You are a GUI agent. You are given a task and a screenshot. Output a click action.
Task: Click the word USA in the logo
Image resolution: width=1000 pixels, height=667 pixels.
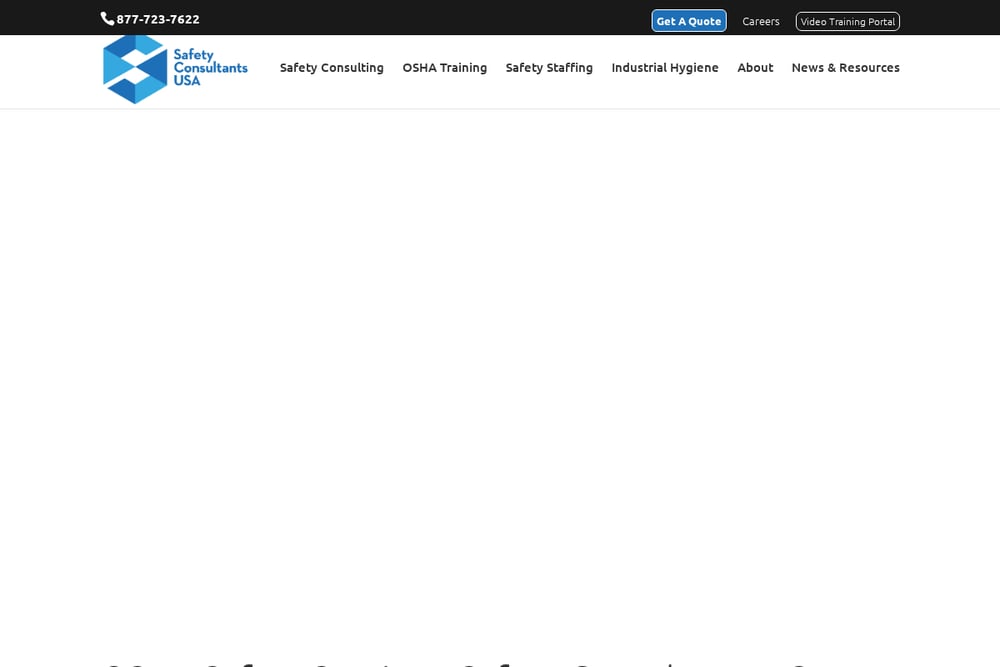click(187, 81)
